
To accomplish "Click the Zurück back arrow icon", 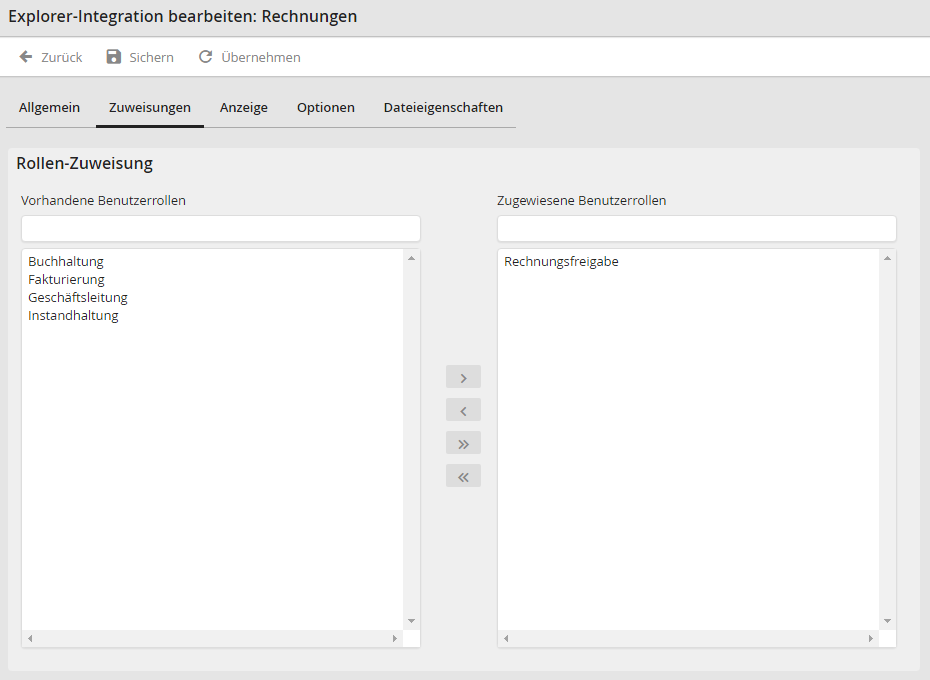I will click(26, 57).
